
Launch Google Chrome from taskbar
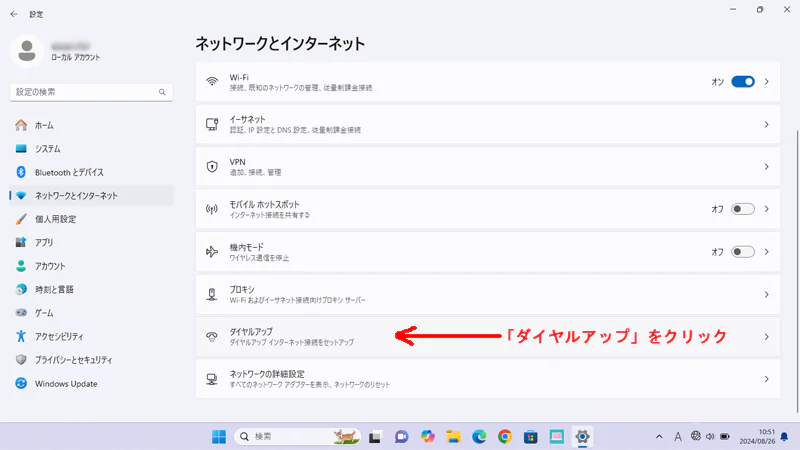point(505,437)
